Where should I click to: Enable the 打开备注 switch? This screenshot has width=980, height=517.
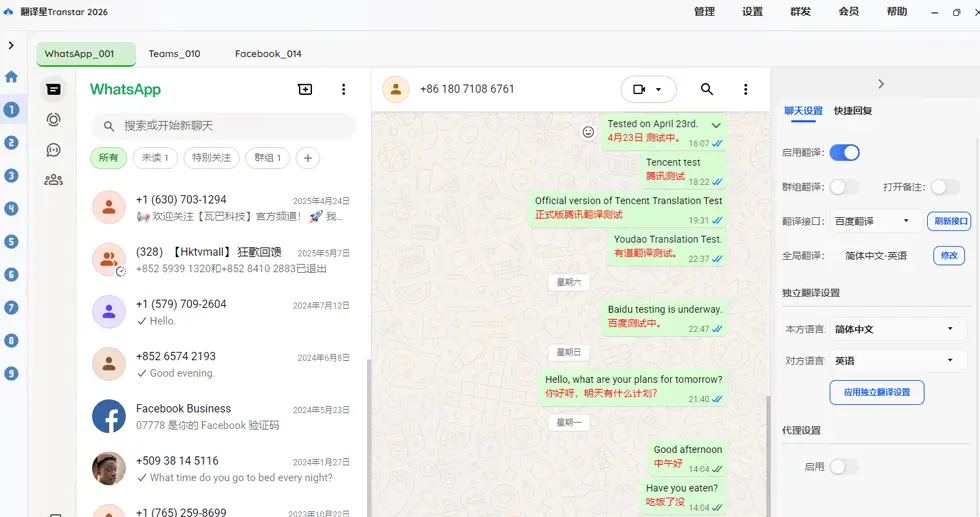(945, 187)
